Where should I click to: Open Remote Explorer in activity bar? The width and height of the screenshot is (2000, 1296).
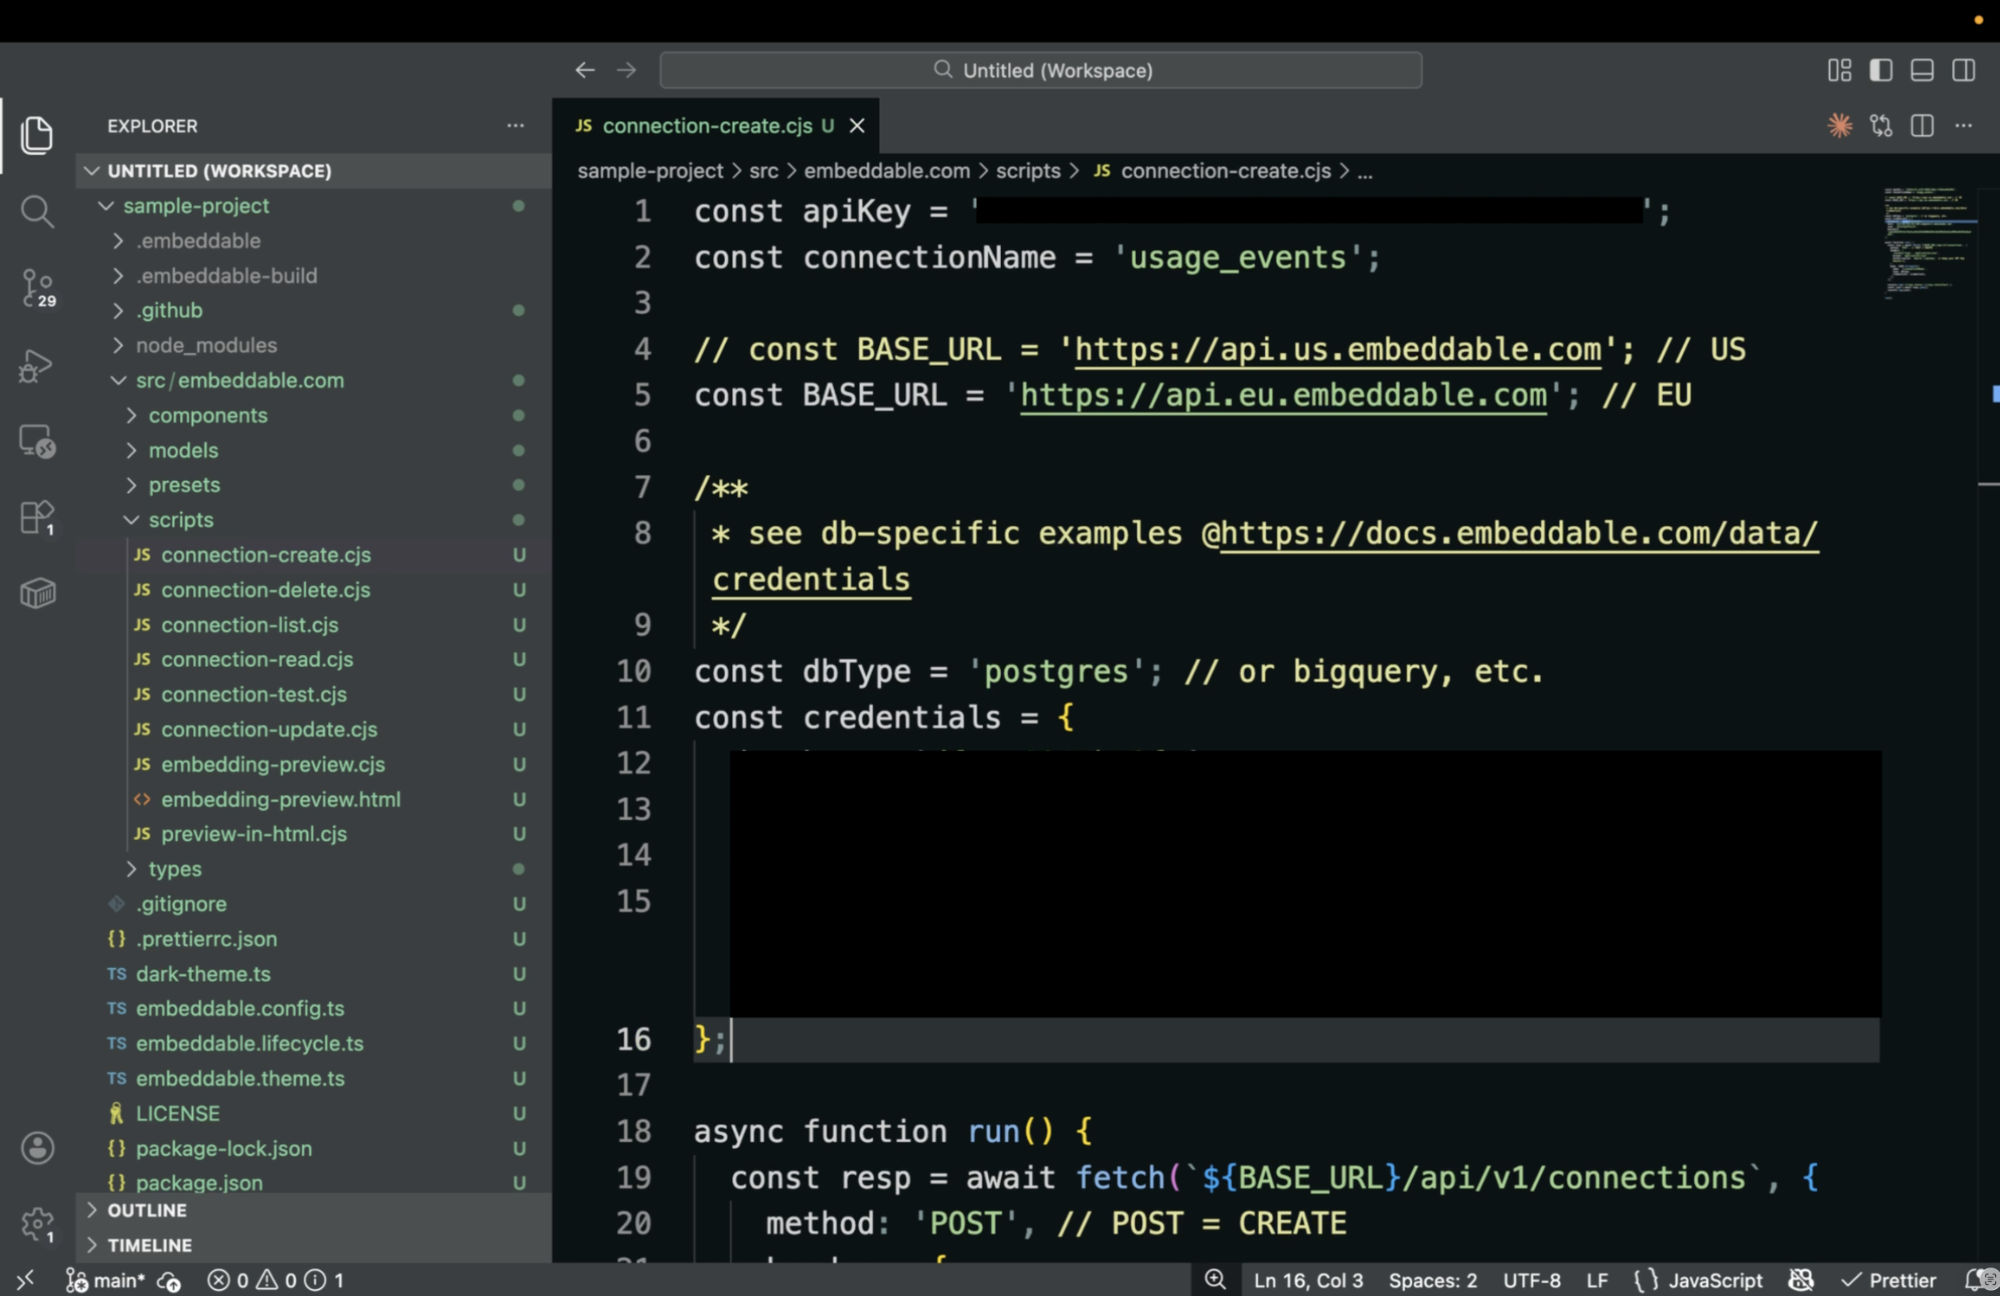pos(37,441)
